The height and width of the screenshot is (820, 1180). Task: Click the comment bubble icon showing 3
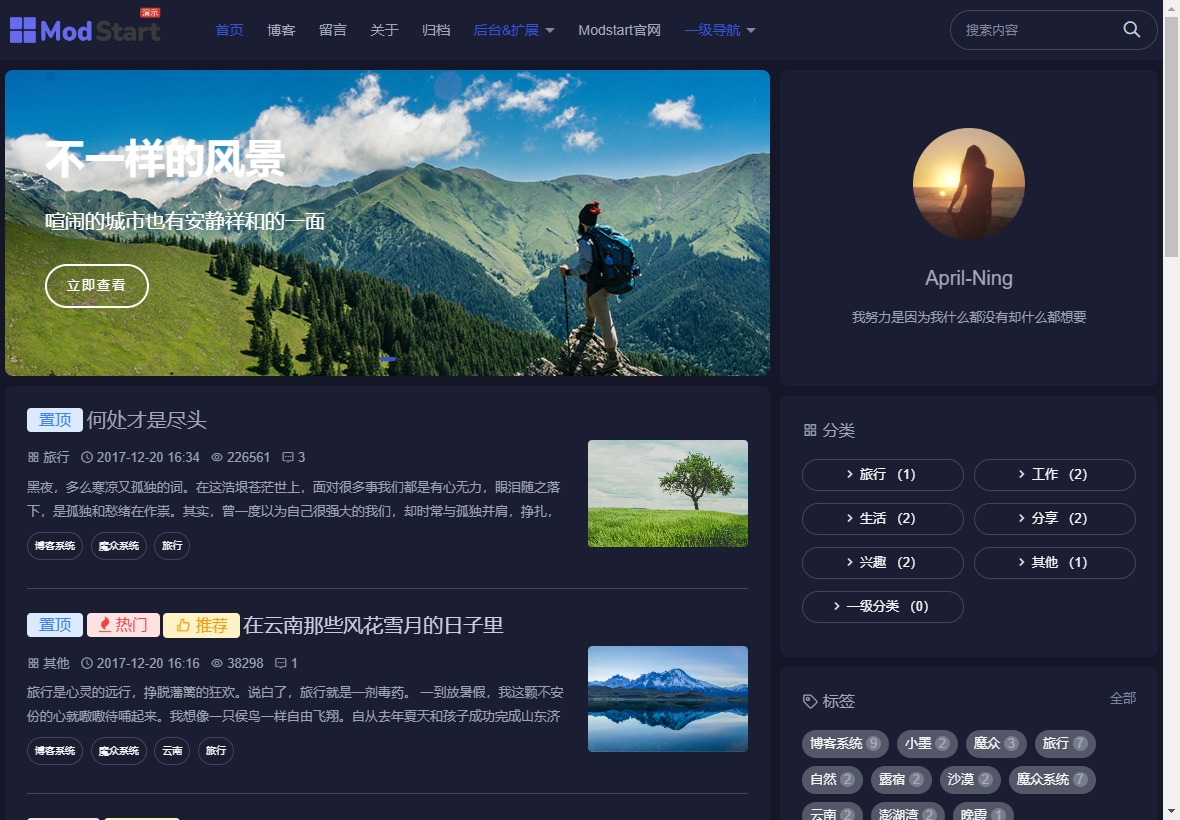[286, 457]
